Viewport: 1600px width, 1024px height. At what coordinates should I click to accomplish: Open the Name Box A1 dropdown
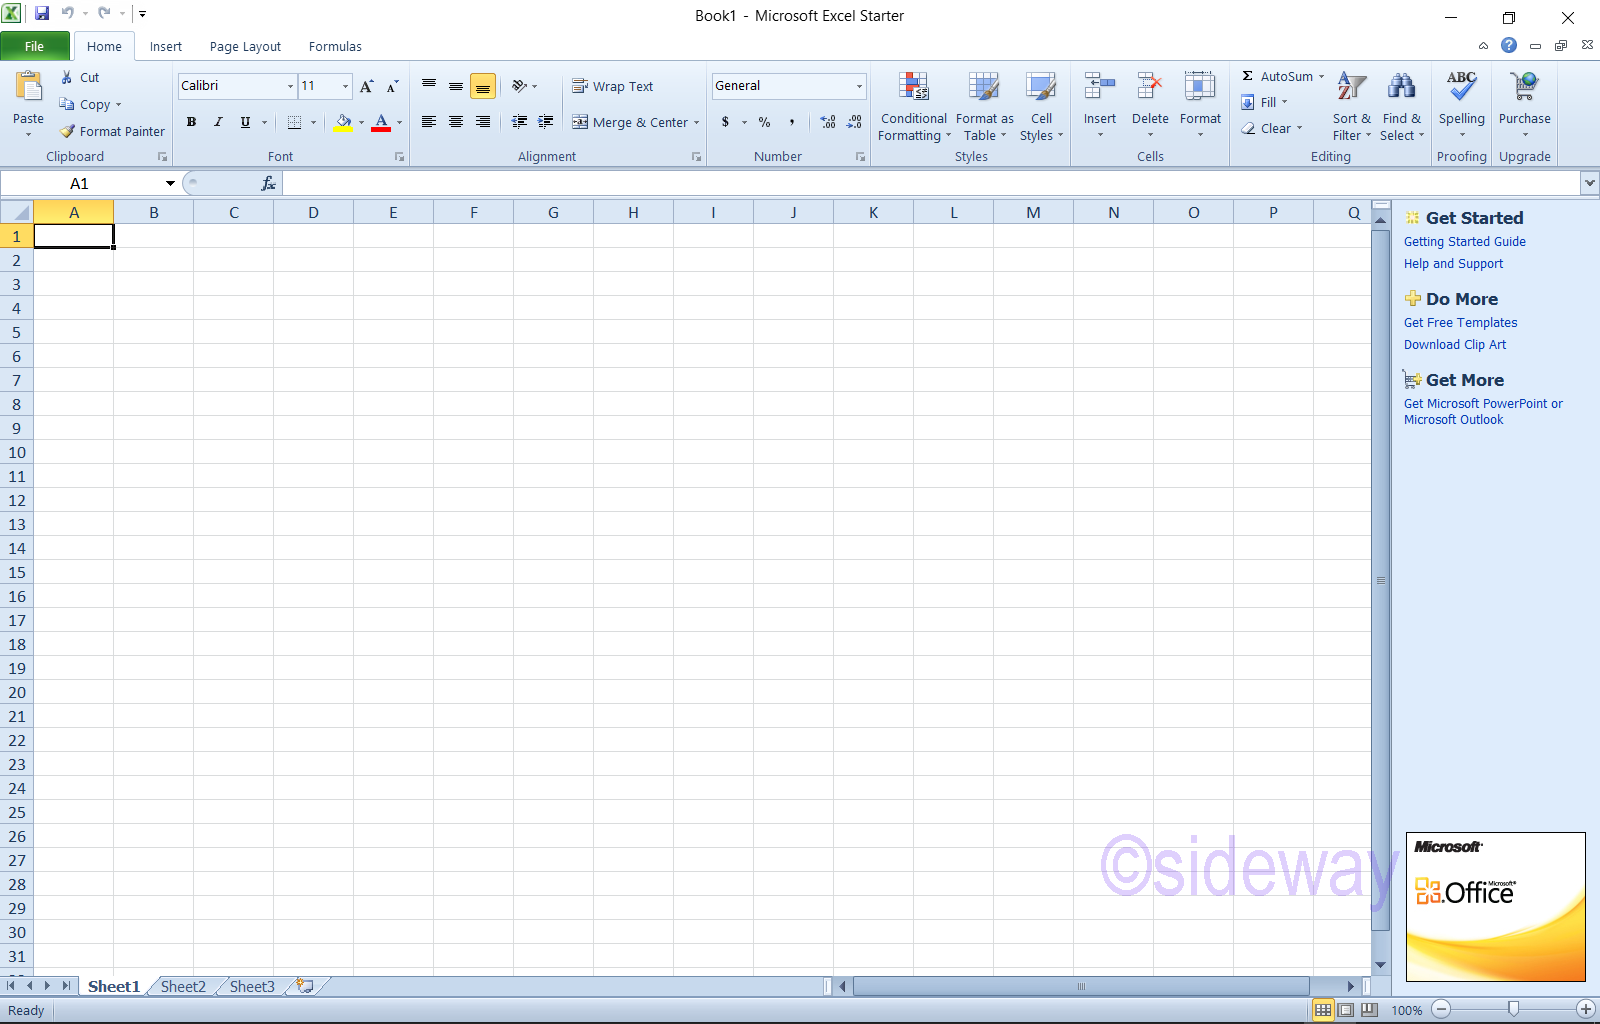170,183
